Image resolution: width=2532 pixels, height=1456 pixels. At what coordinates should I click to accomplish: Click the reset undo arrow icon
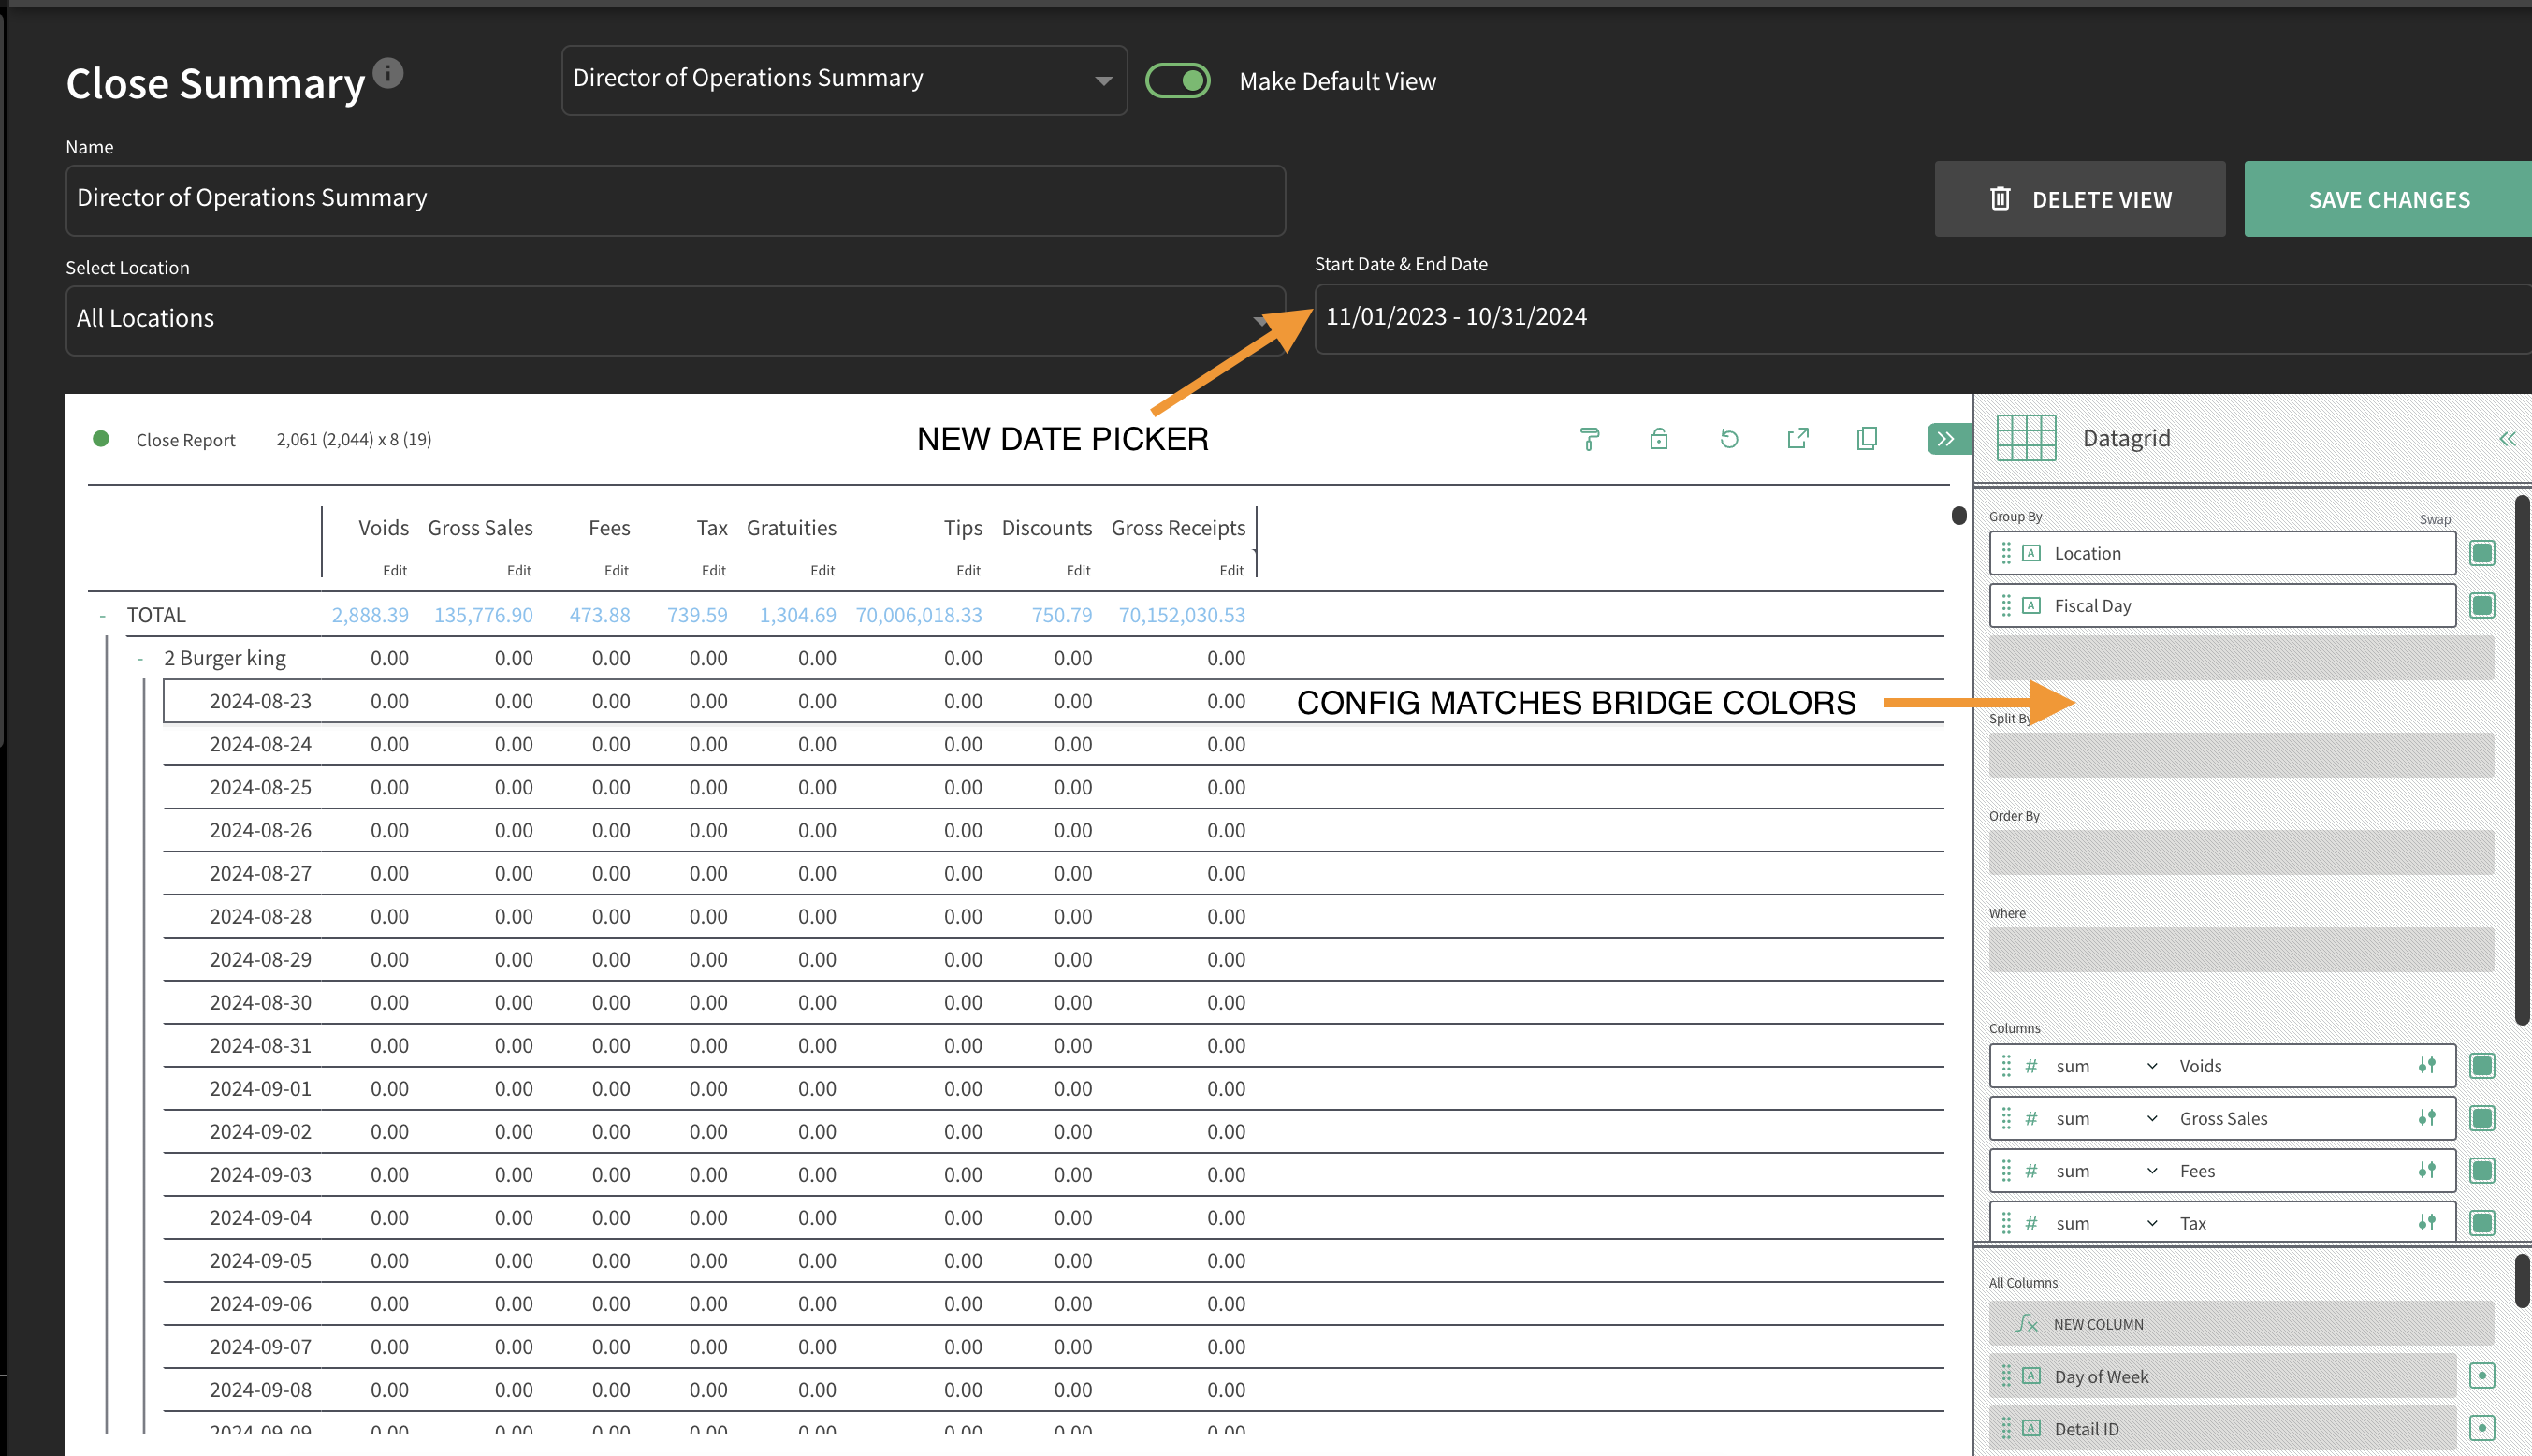click(x=1728, y=438)
